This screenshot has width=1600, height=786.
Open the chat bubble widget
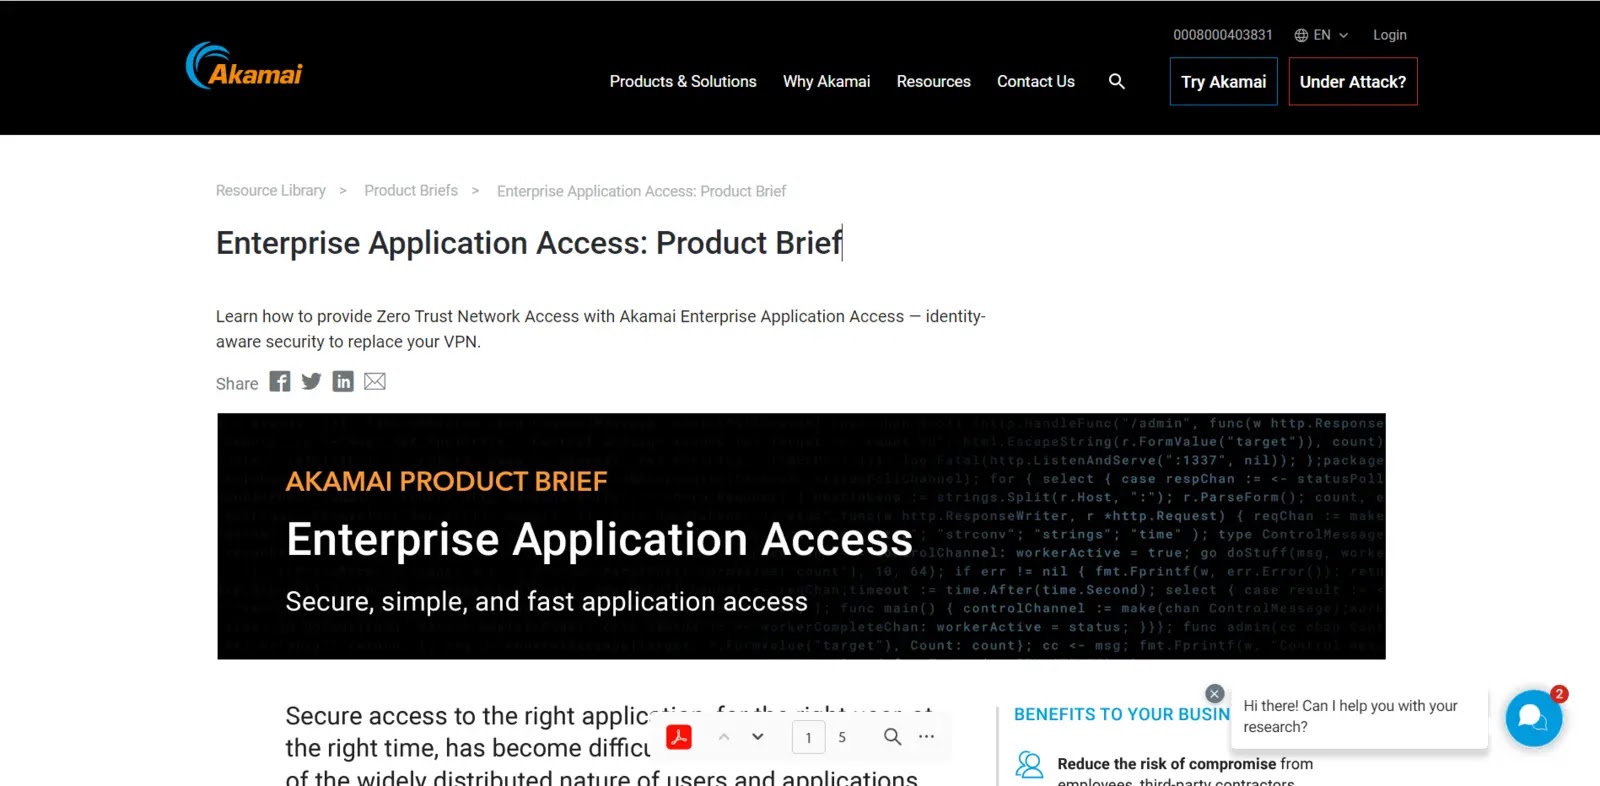pos(1534,718)
